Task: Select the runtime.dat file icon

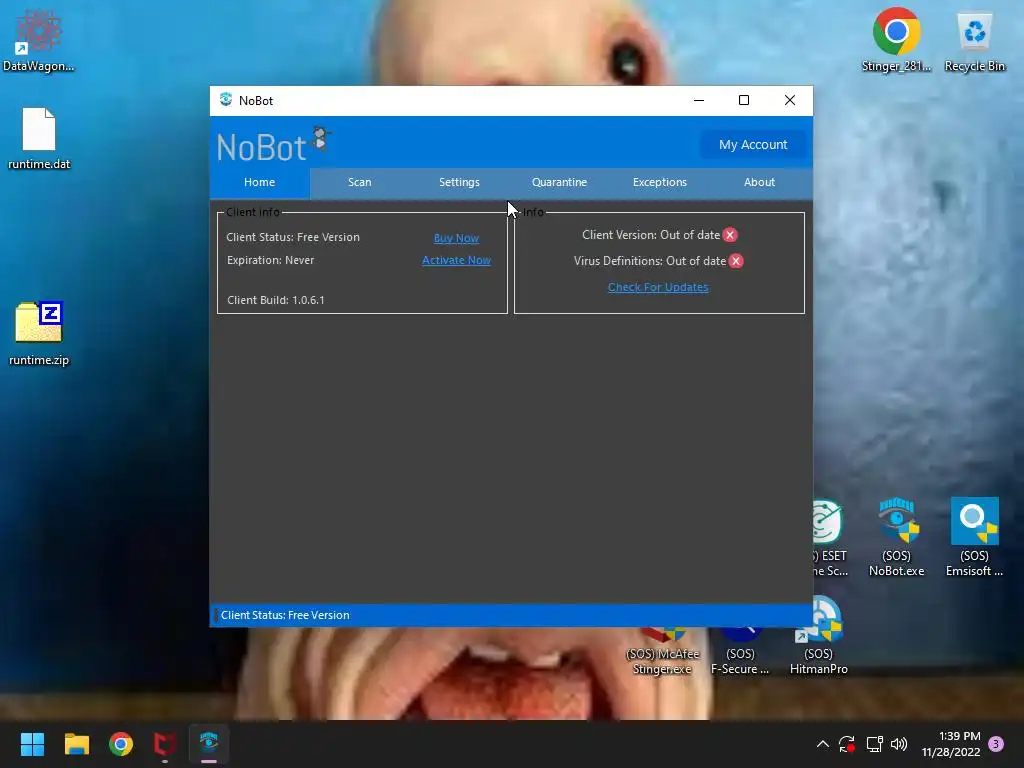Action: [x=39, y=138]
